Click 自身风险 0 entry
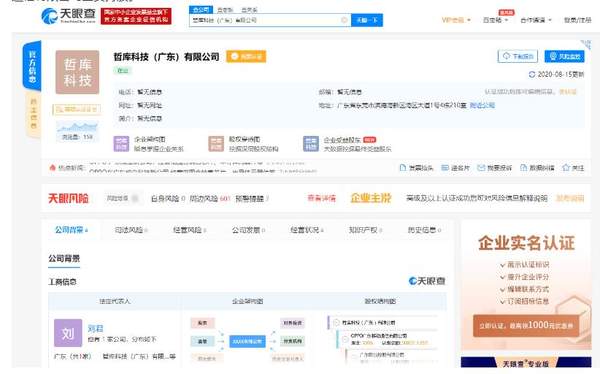The height and width of the screenshot is (374, 600). pos(168,198)
